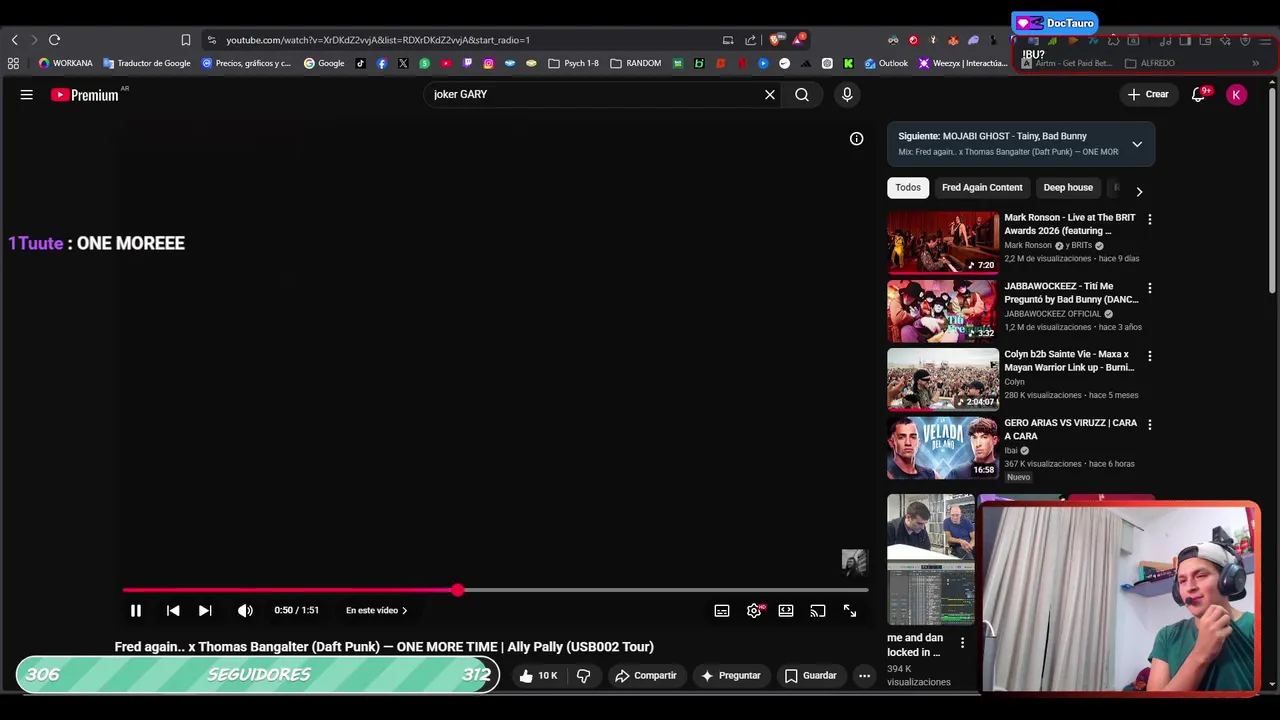Open options for the JABBAWOCKEEZ video
This screenshot has width=1280, height=720.
click(x=1149, y=288)
